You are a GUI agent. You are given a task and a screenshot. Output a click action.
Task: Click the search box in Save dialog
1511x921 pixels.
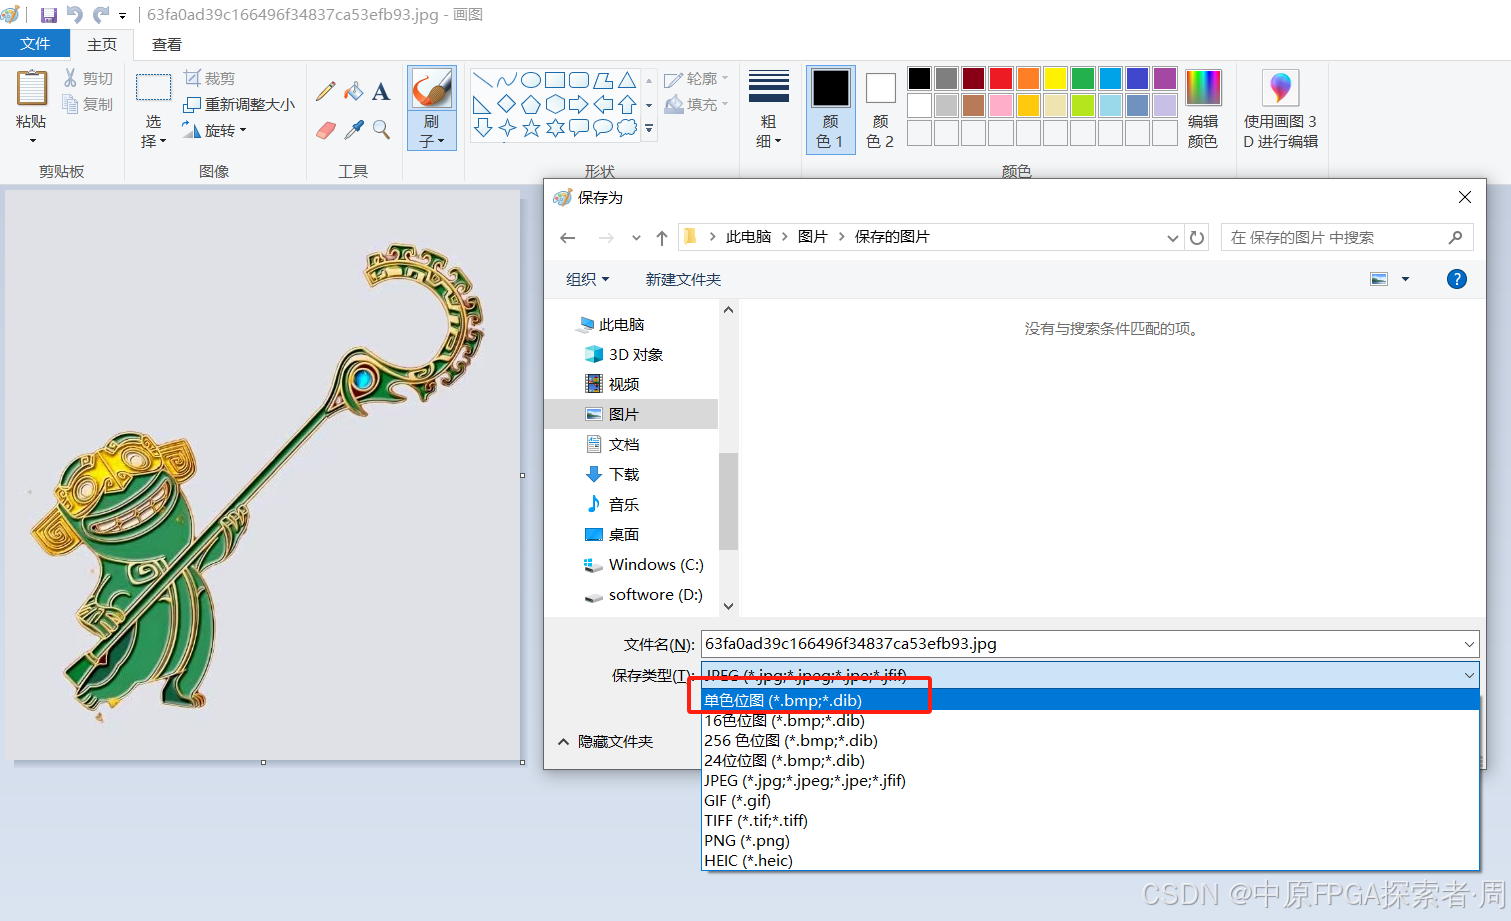tap(1347, 238)
